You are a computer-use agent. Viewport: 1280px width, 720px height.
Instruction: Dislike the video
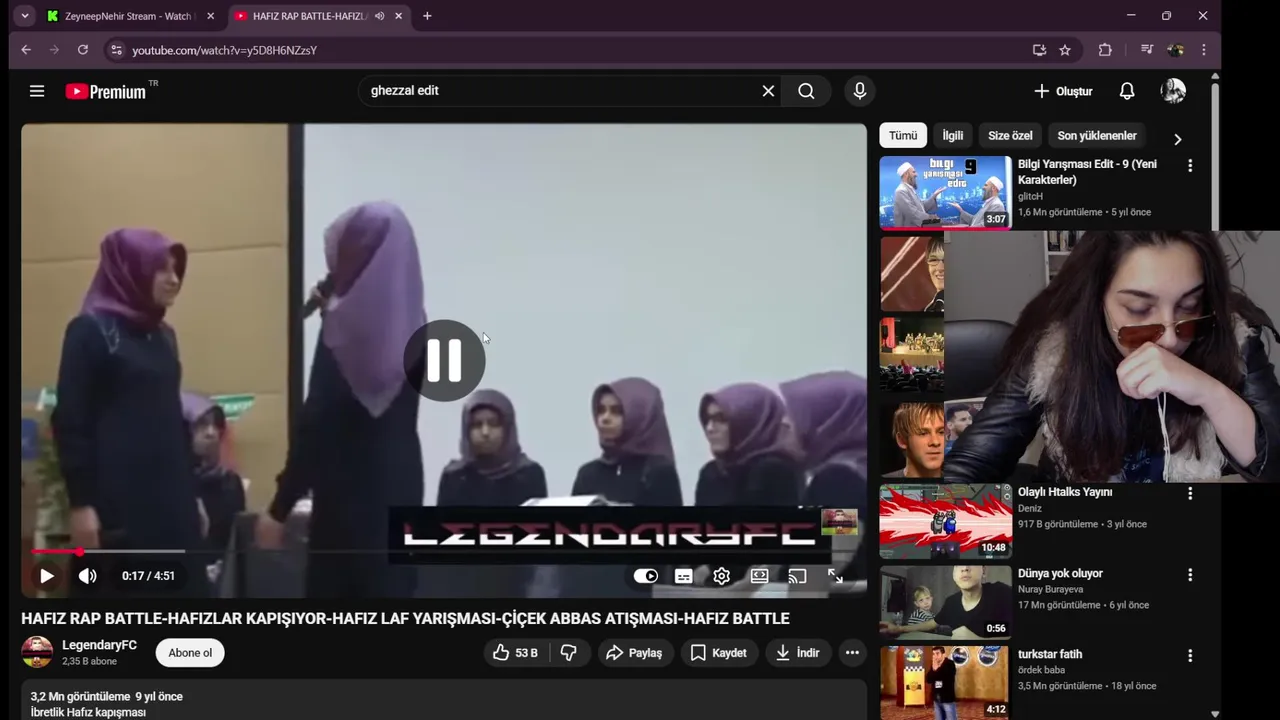pyautogui.click(x=569, y=653)
